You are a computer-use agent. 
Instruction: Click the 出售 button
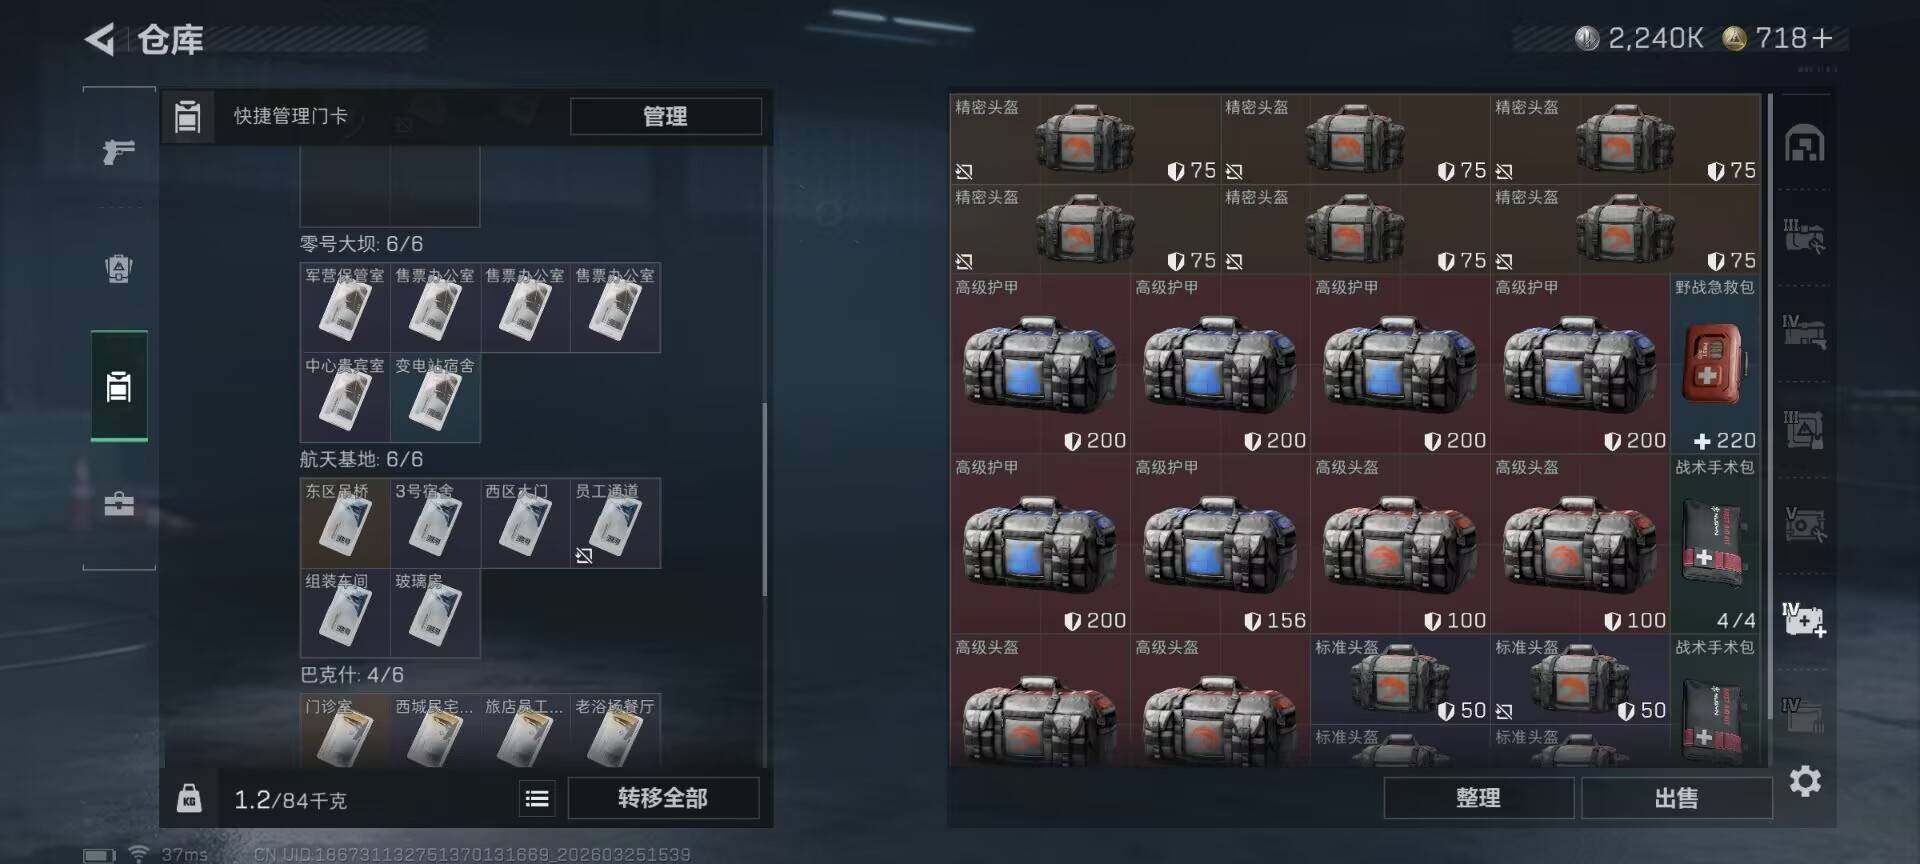point(1676,798)
